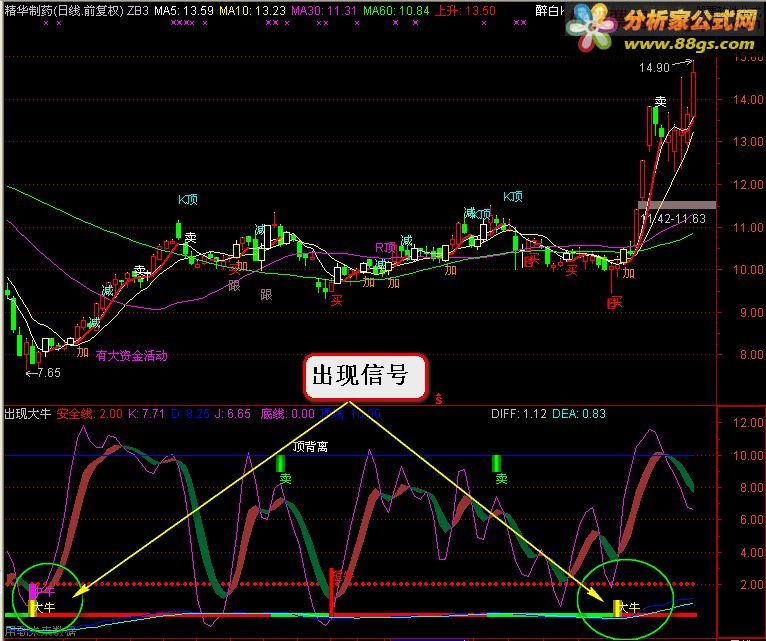
Task: Click the 2.00 indicator axis label
Action: click(x=751, y=584)
